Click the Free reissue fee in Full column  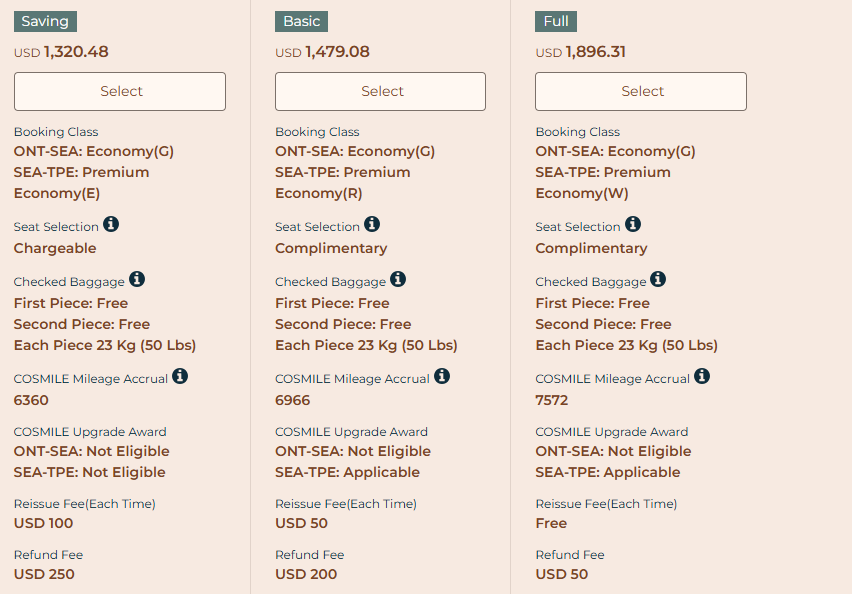point(551,523)
